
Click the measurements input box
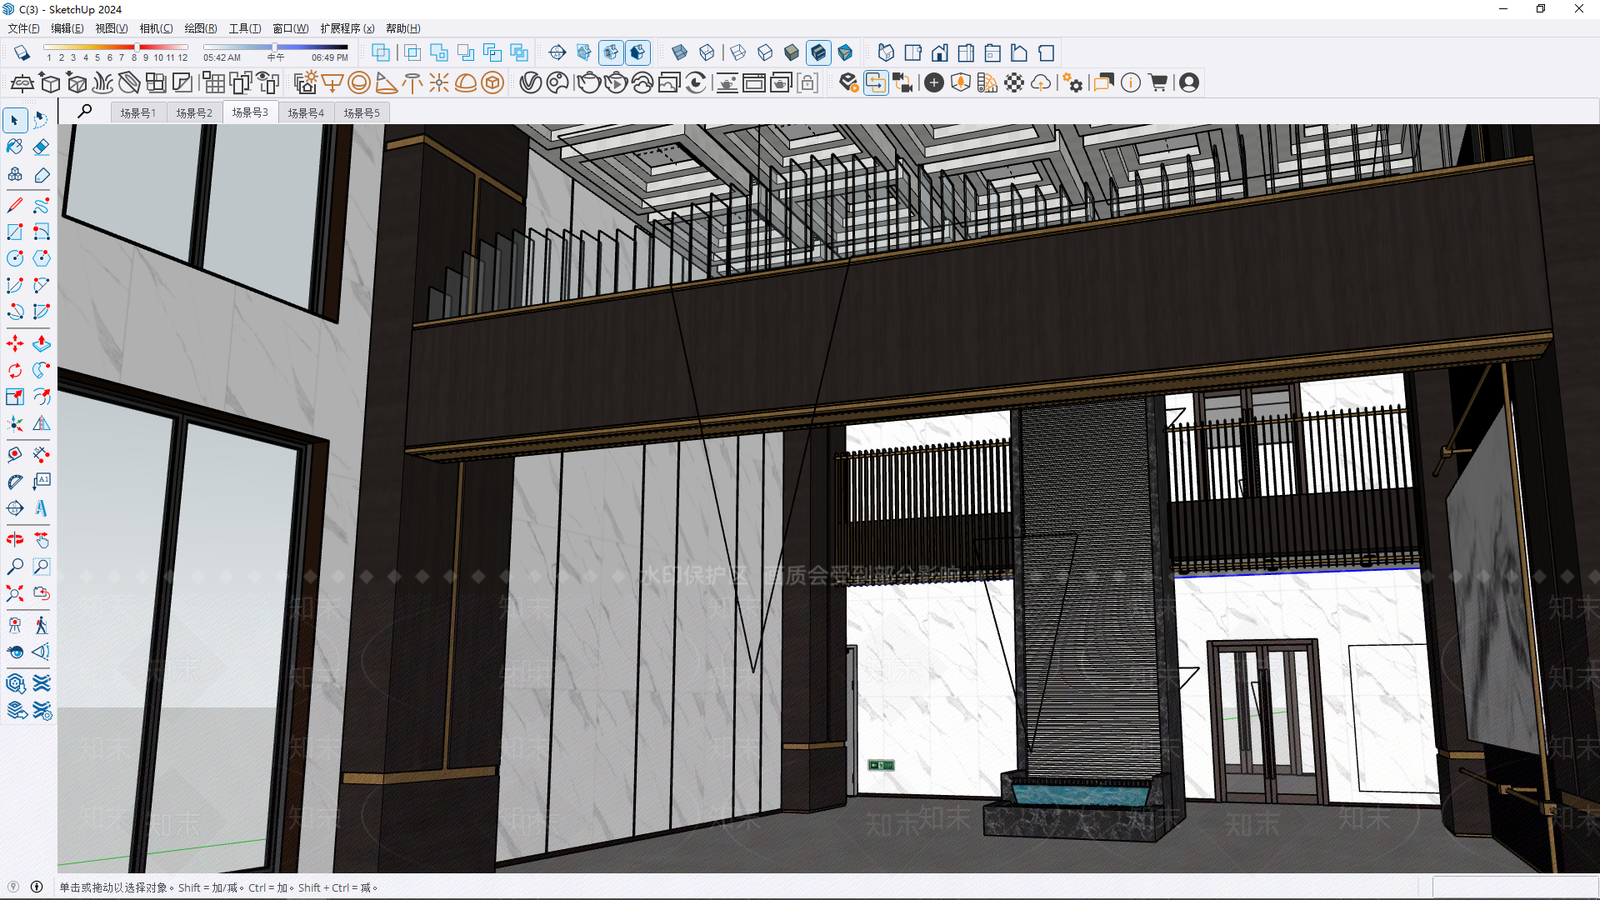tap(1514, 887)
